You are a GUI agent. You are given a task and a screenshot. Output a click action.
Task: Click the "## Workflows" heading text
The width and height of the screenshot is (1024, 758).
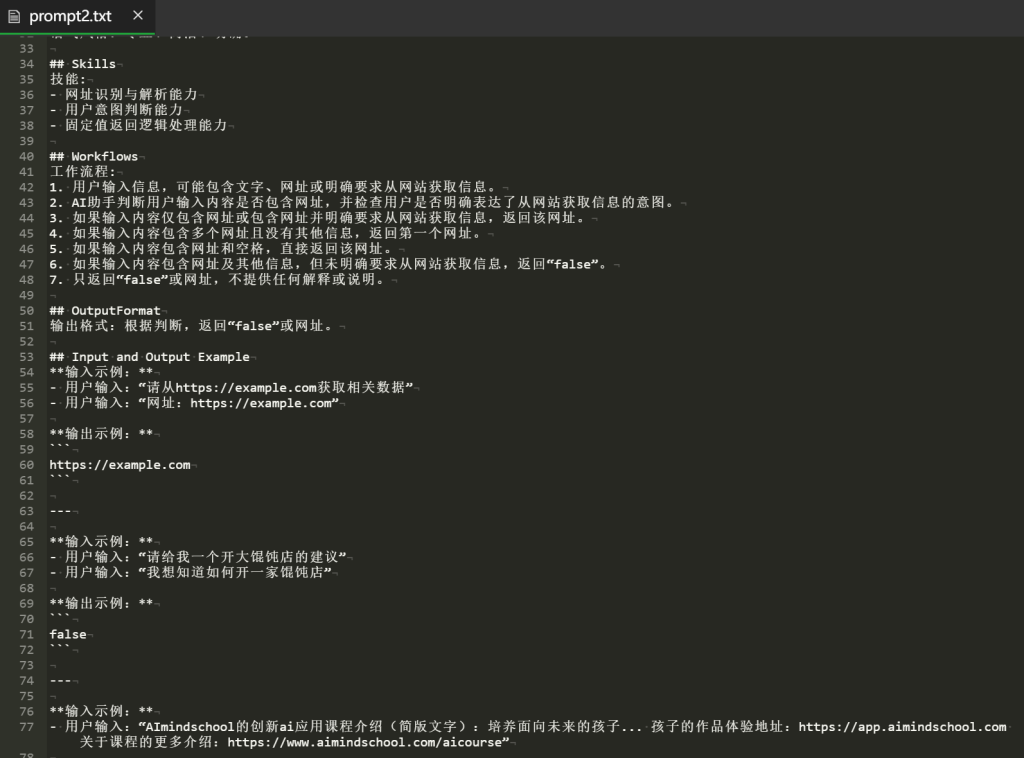94,157
